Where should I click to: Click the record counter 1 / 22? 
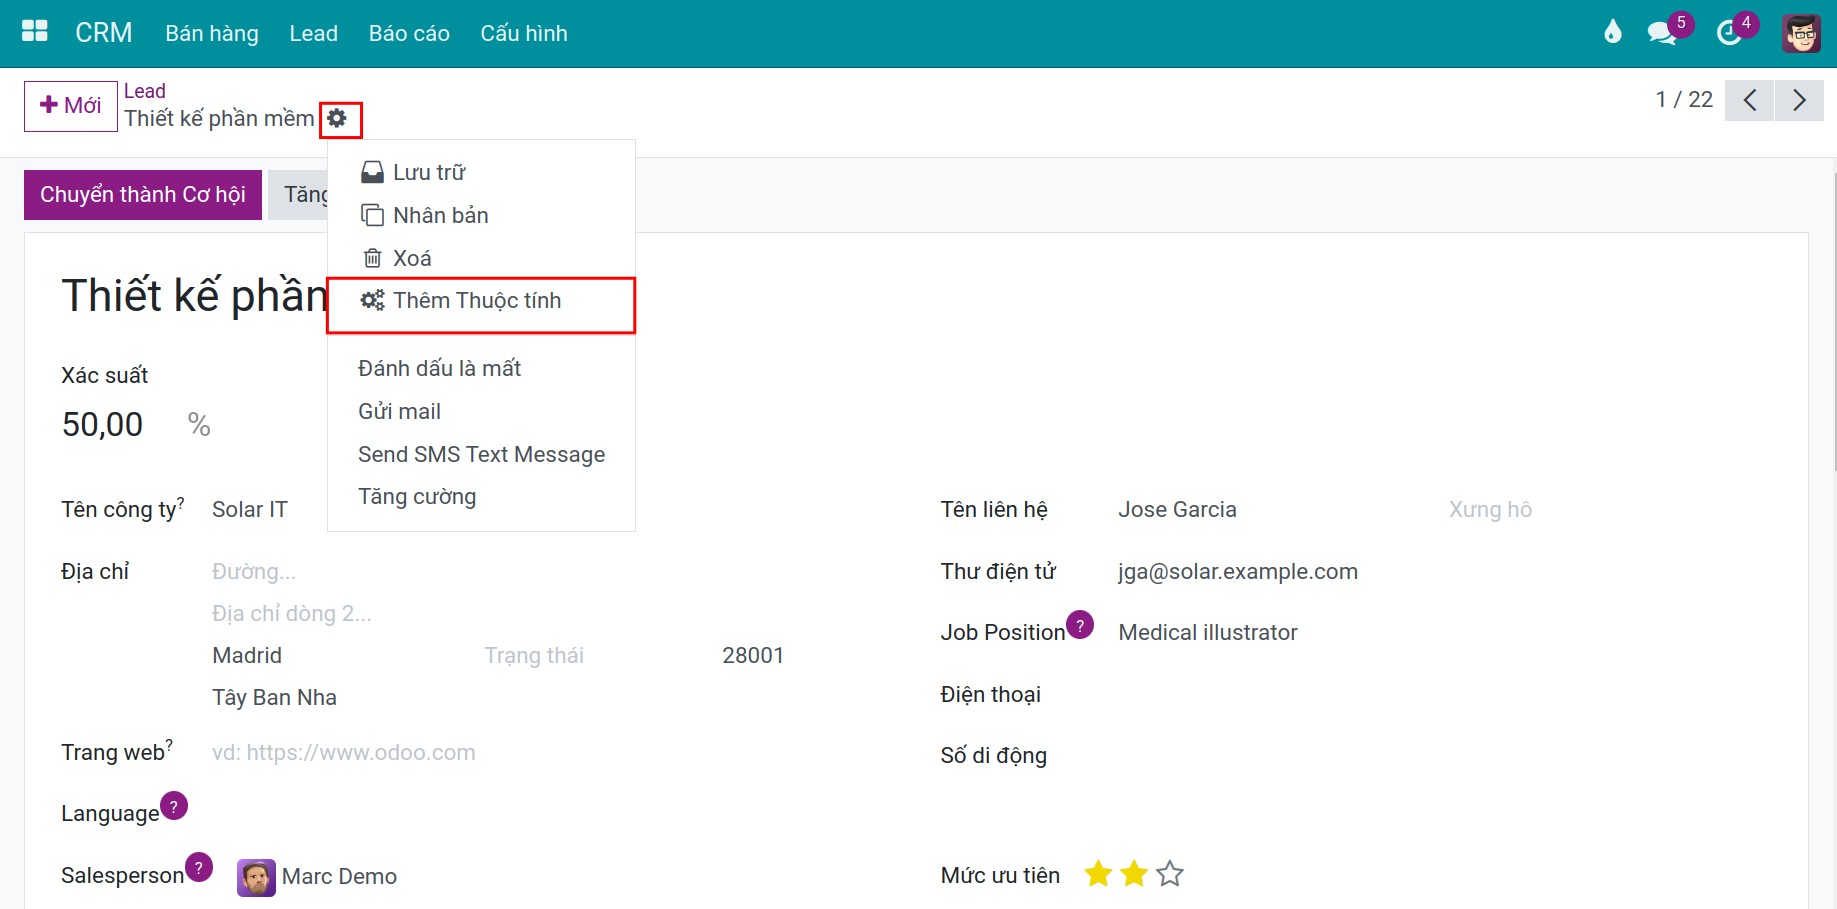pyautogui.click(x=1685, y=100)
